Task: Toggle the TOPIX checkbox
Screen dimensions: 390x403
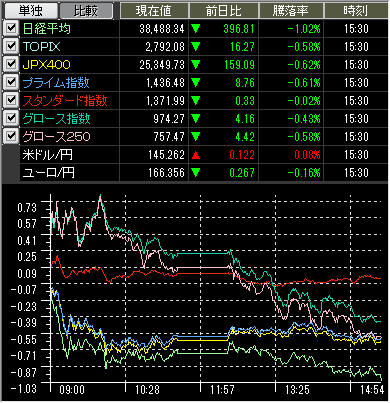Action: pos(11,46)
